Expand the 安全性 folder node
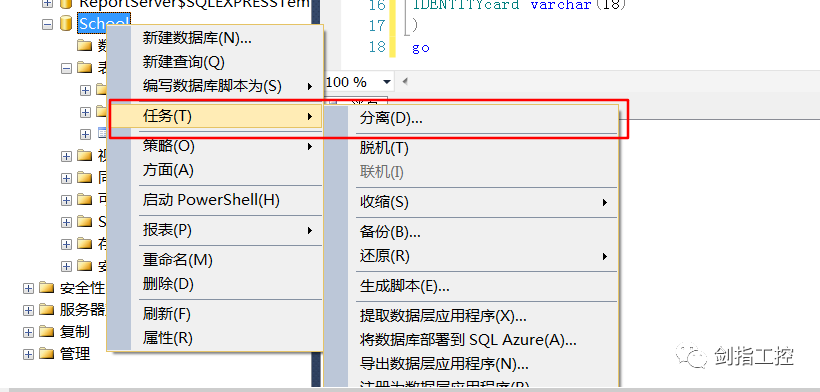This screenshot has width=820, height=392. point(29,288)
